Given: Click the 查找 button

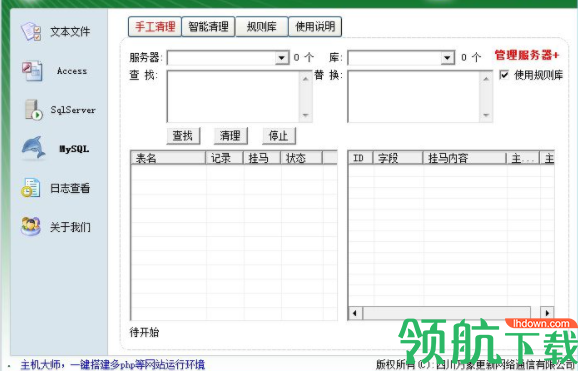Looking at the screenshot, I should pos(183,136).
